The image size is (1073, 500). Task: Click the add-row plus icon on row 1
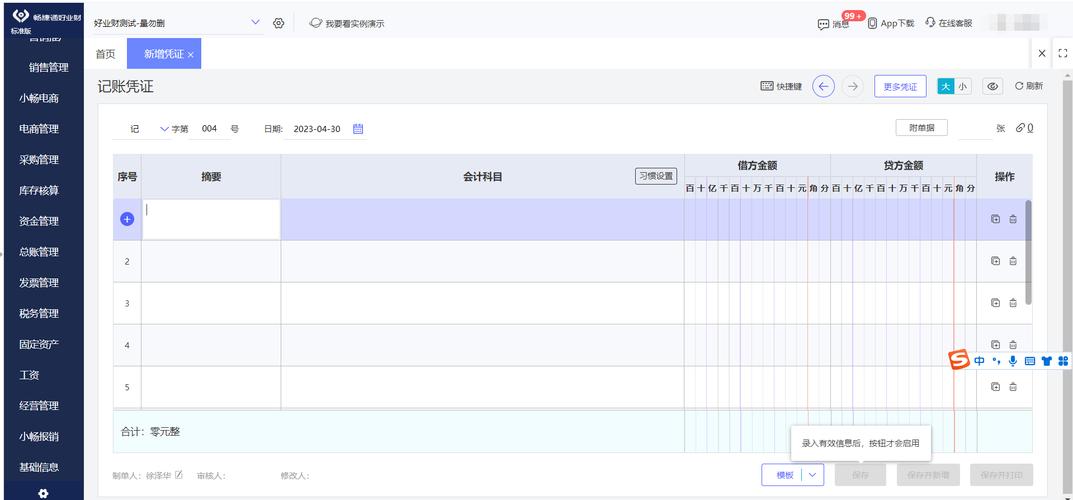tap(127, 219)
